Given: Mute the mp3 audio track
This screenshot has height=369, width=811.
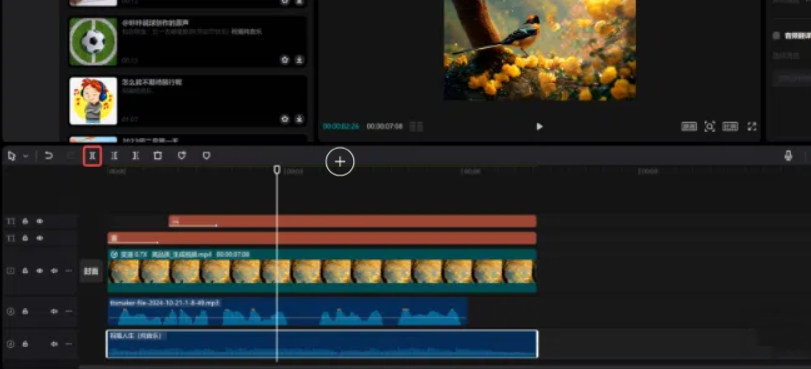Looking at the screenshot, I should tap(54, 312).
